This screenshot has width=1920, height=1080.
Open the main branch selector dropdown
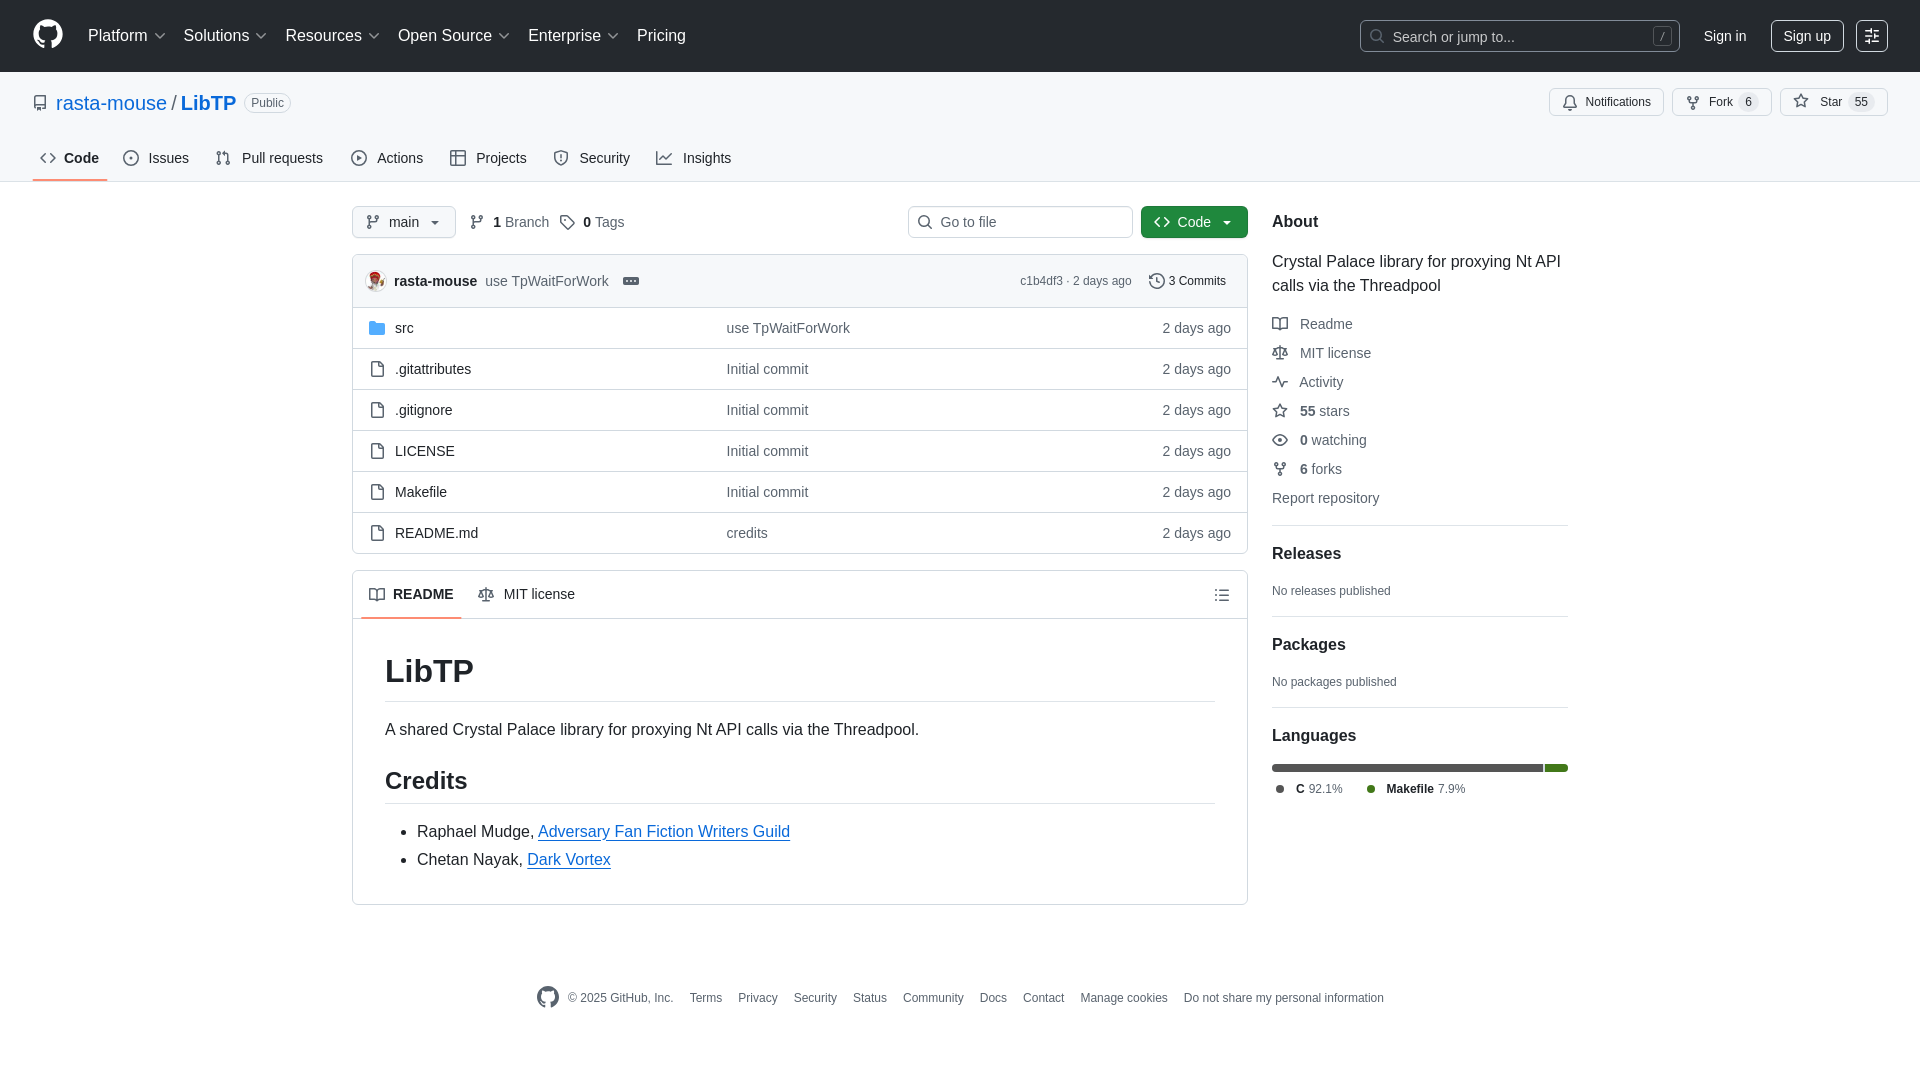(403, 222)
